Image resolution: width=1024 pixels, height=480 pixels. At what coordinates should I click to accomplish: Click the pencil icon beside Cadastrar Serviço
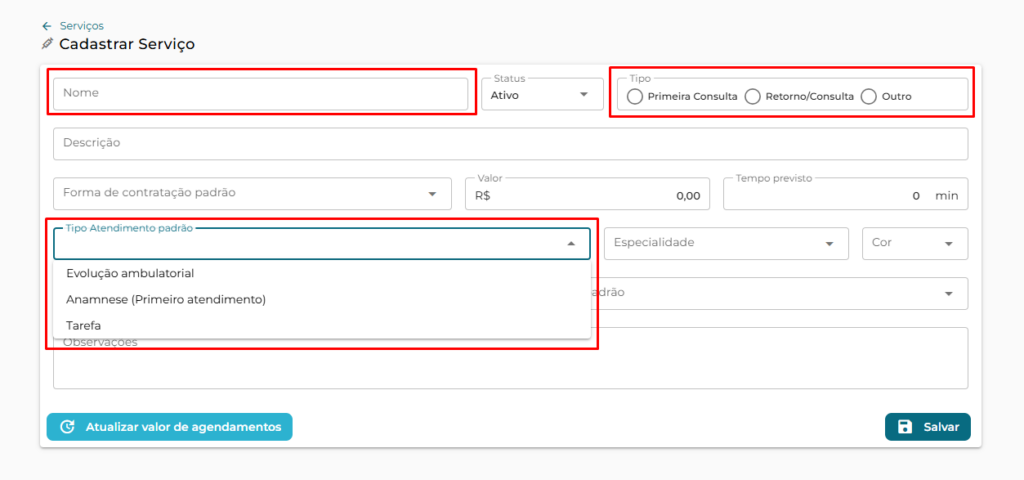pyautogui.click(x=46, y=44)
